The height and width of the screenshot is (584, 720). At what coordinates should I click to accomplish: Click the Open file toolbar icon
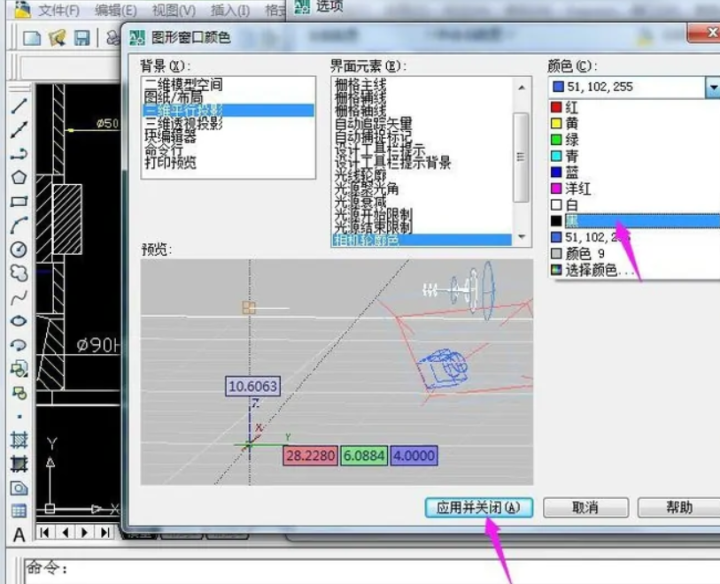(57, 38)
